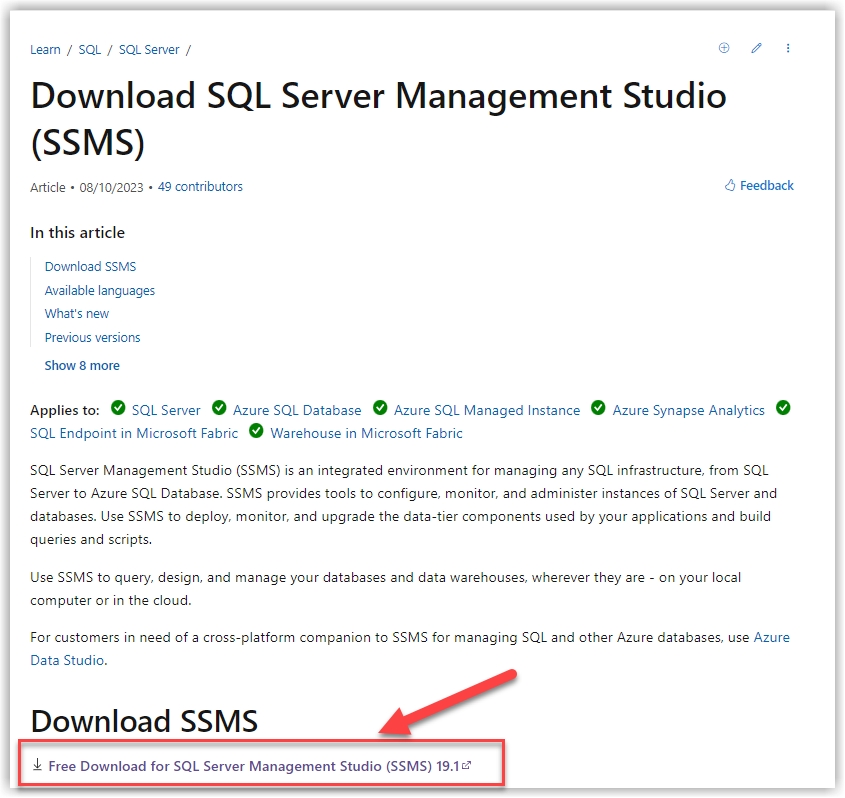The height and width of the screenshot is (798, 845).
Task: Click the green checkmark beside SQL Server
Action: coord(118,408)
